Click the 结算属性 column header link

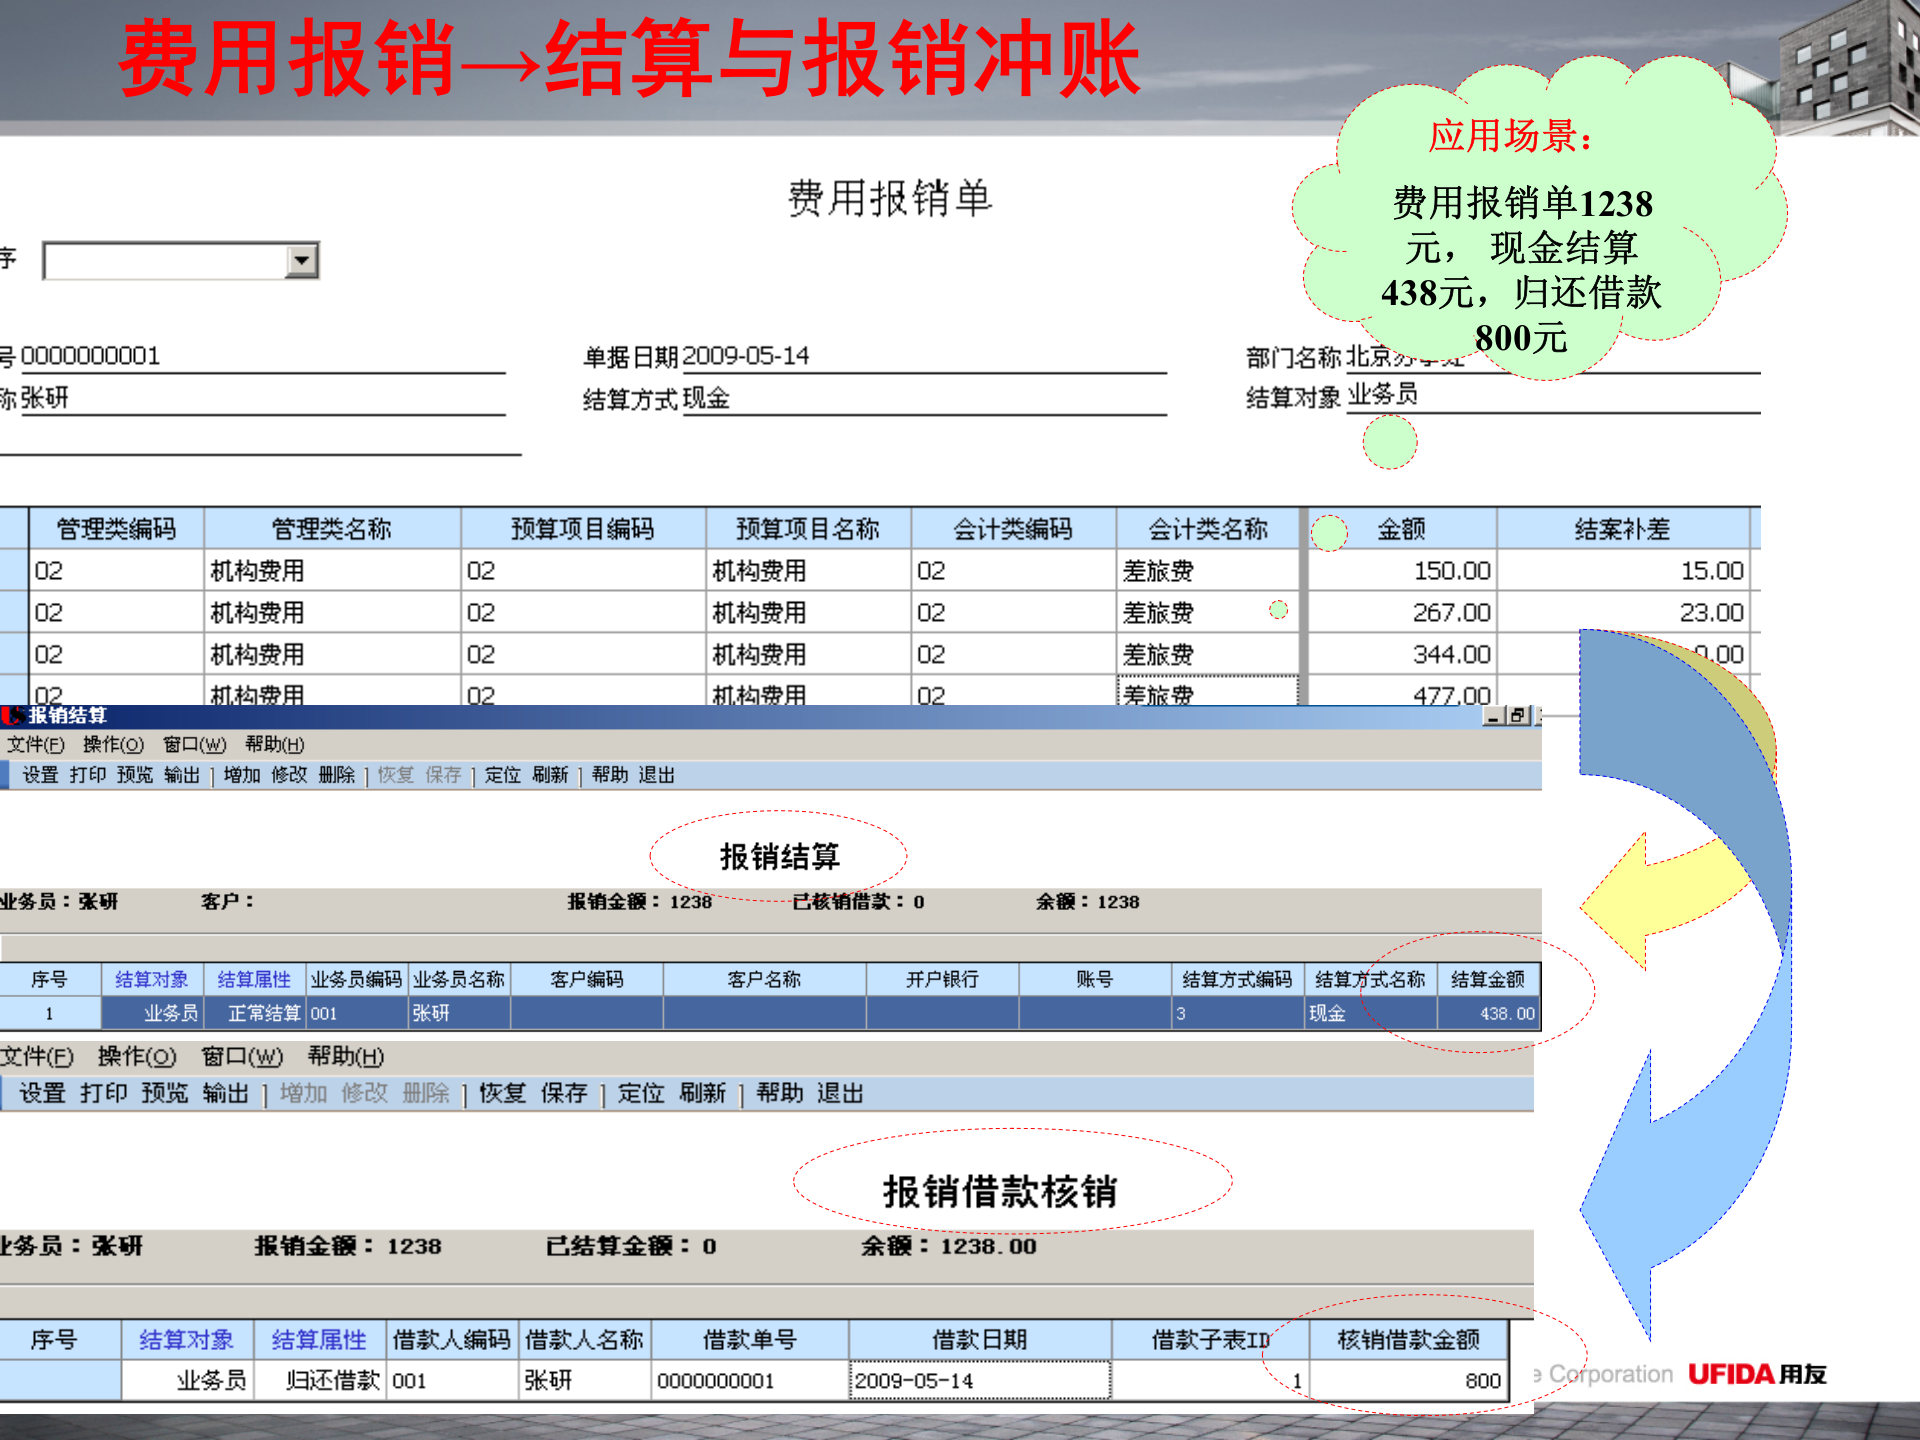pyautogui.click(x=255, y=980)
